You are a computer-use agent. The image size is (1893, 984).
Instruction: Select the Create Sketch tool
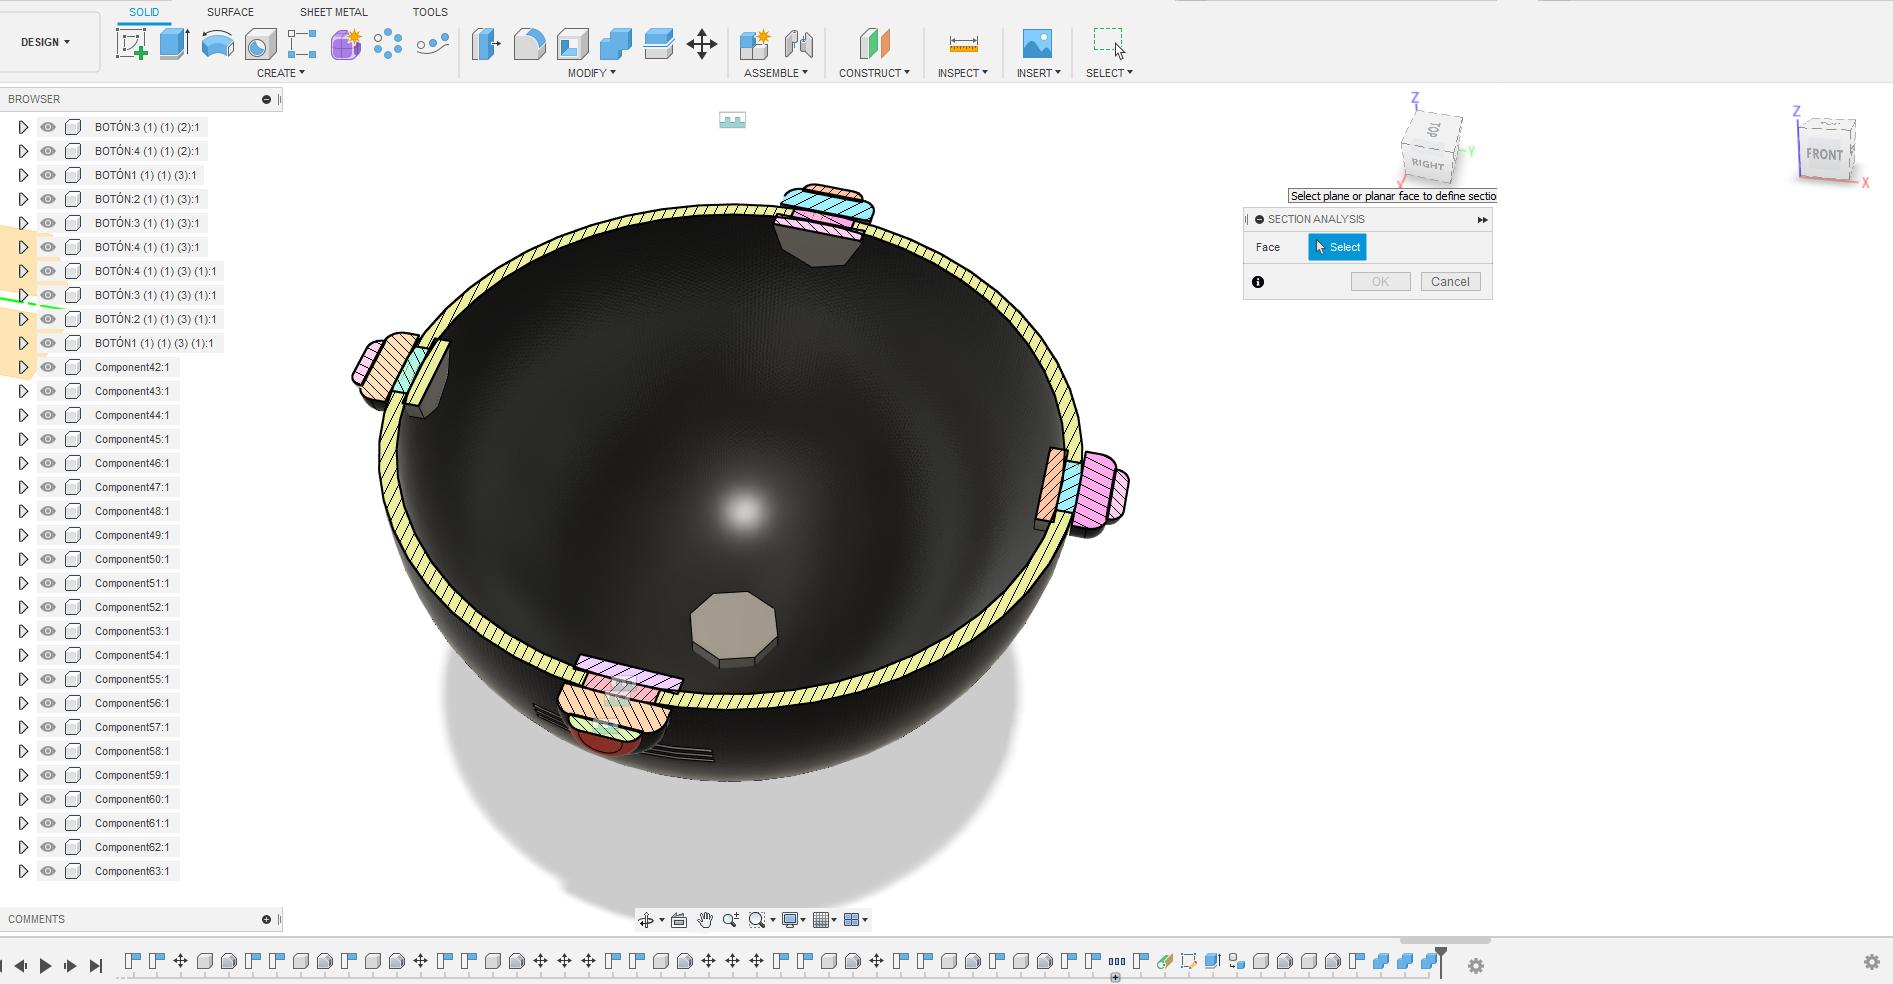pyautogui.click(x=132, y=44)
